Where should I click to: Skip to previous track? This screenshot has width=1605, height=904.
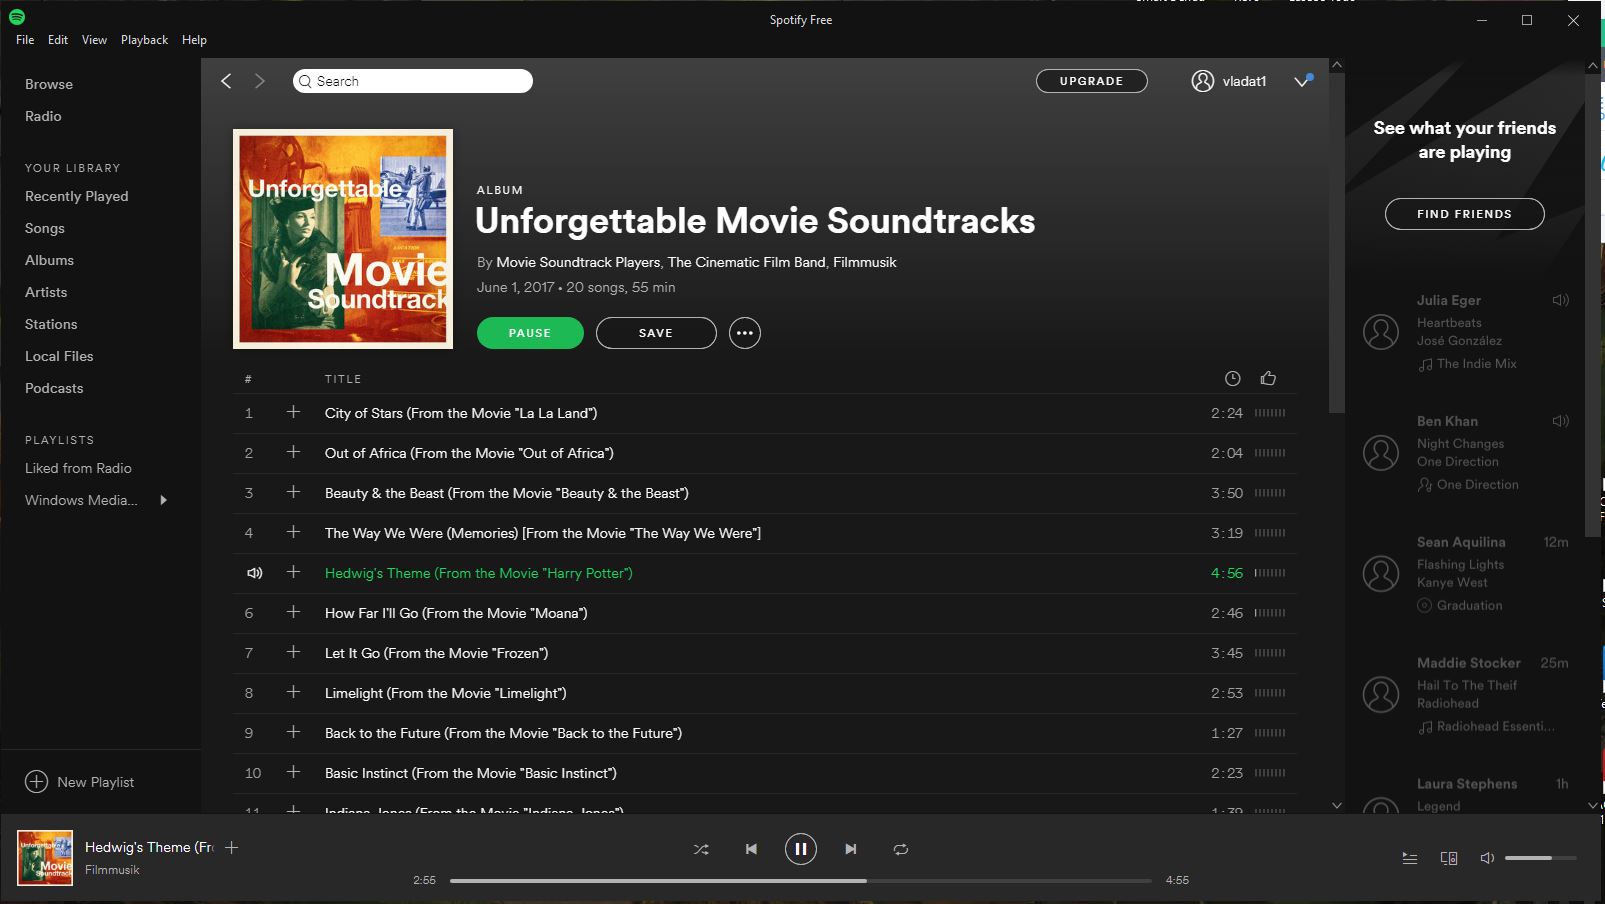751,849
